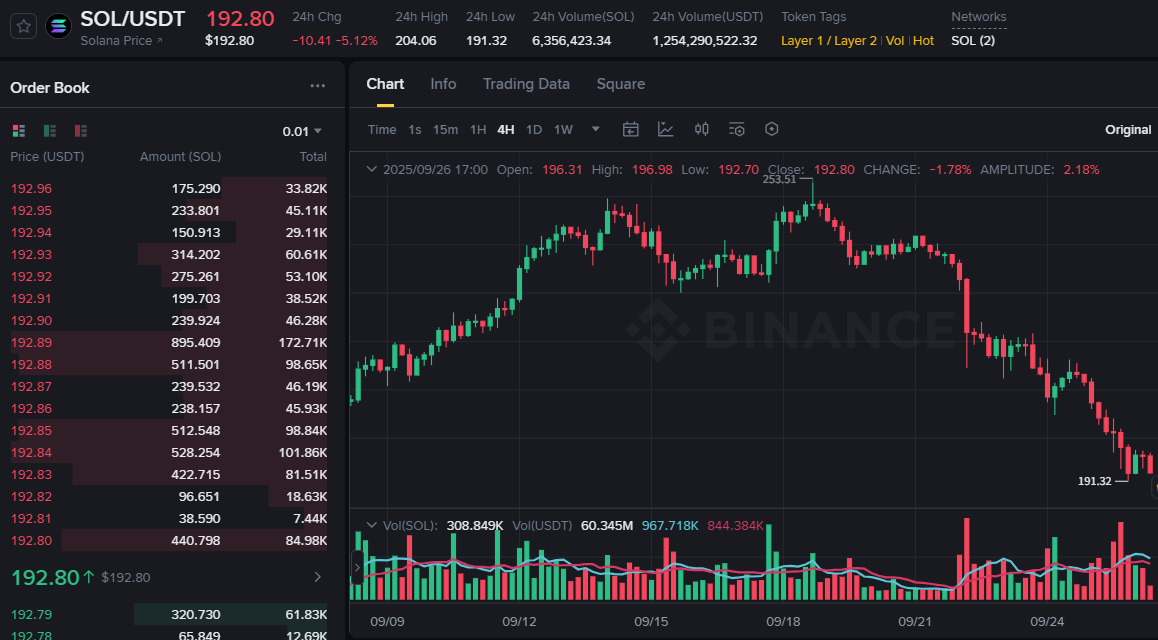The height and width of the screenshot is (640, 1158).
Task: Switch to the Chart tab
Action: point(385,84)
